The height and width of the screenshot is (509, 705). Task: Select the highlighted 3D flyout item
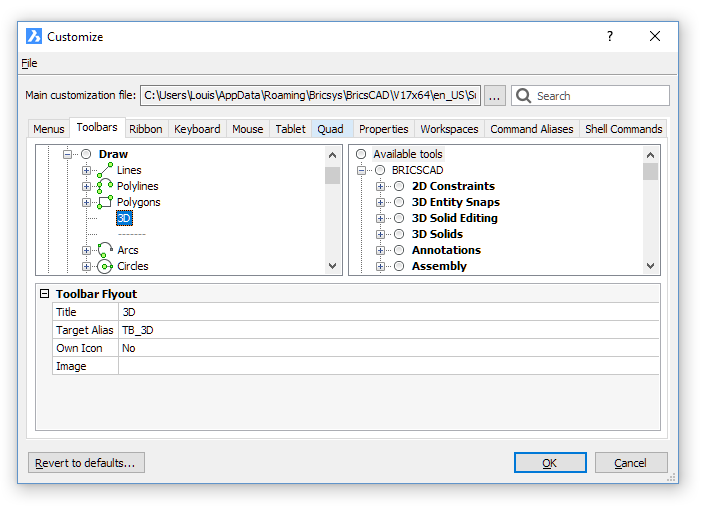click(x=124, y=218)
